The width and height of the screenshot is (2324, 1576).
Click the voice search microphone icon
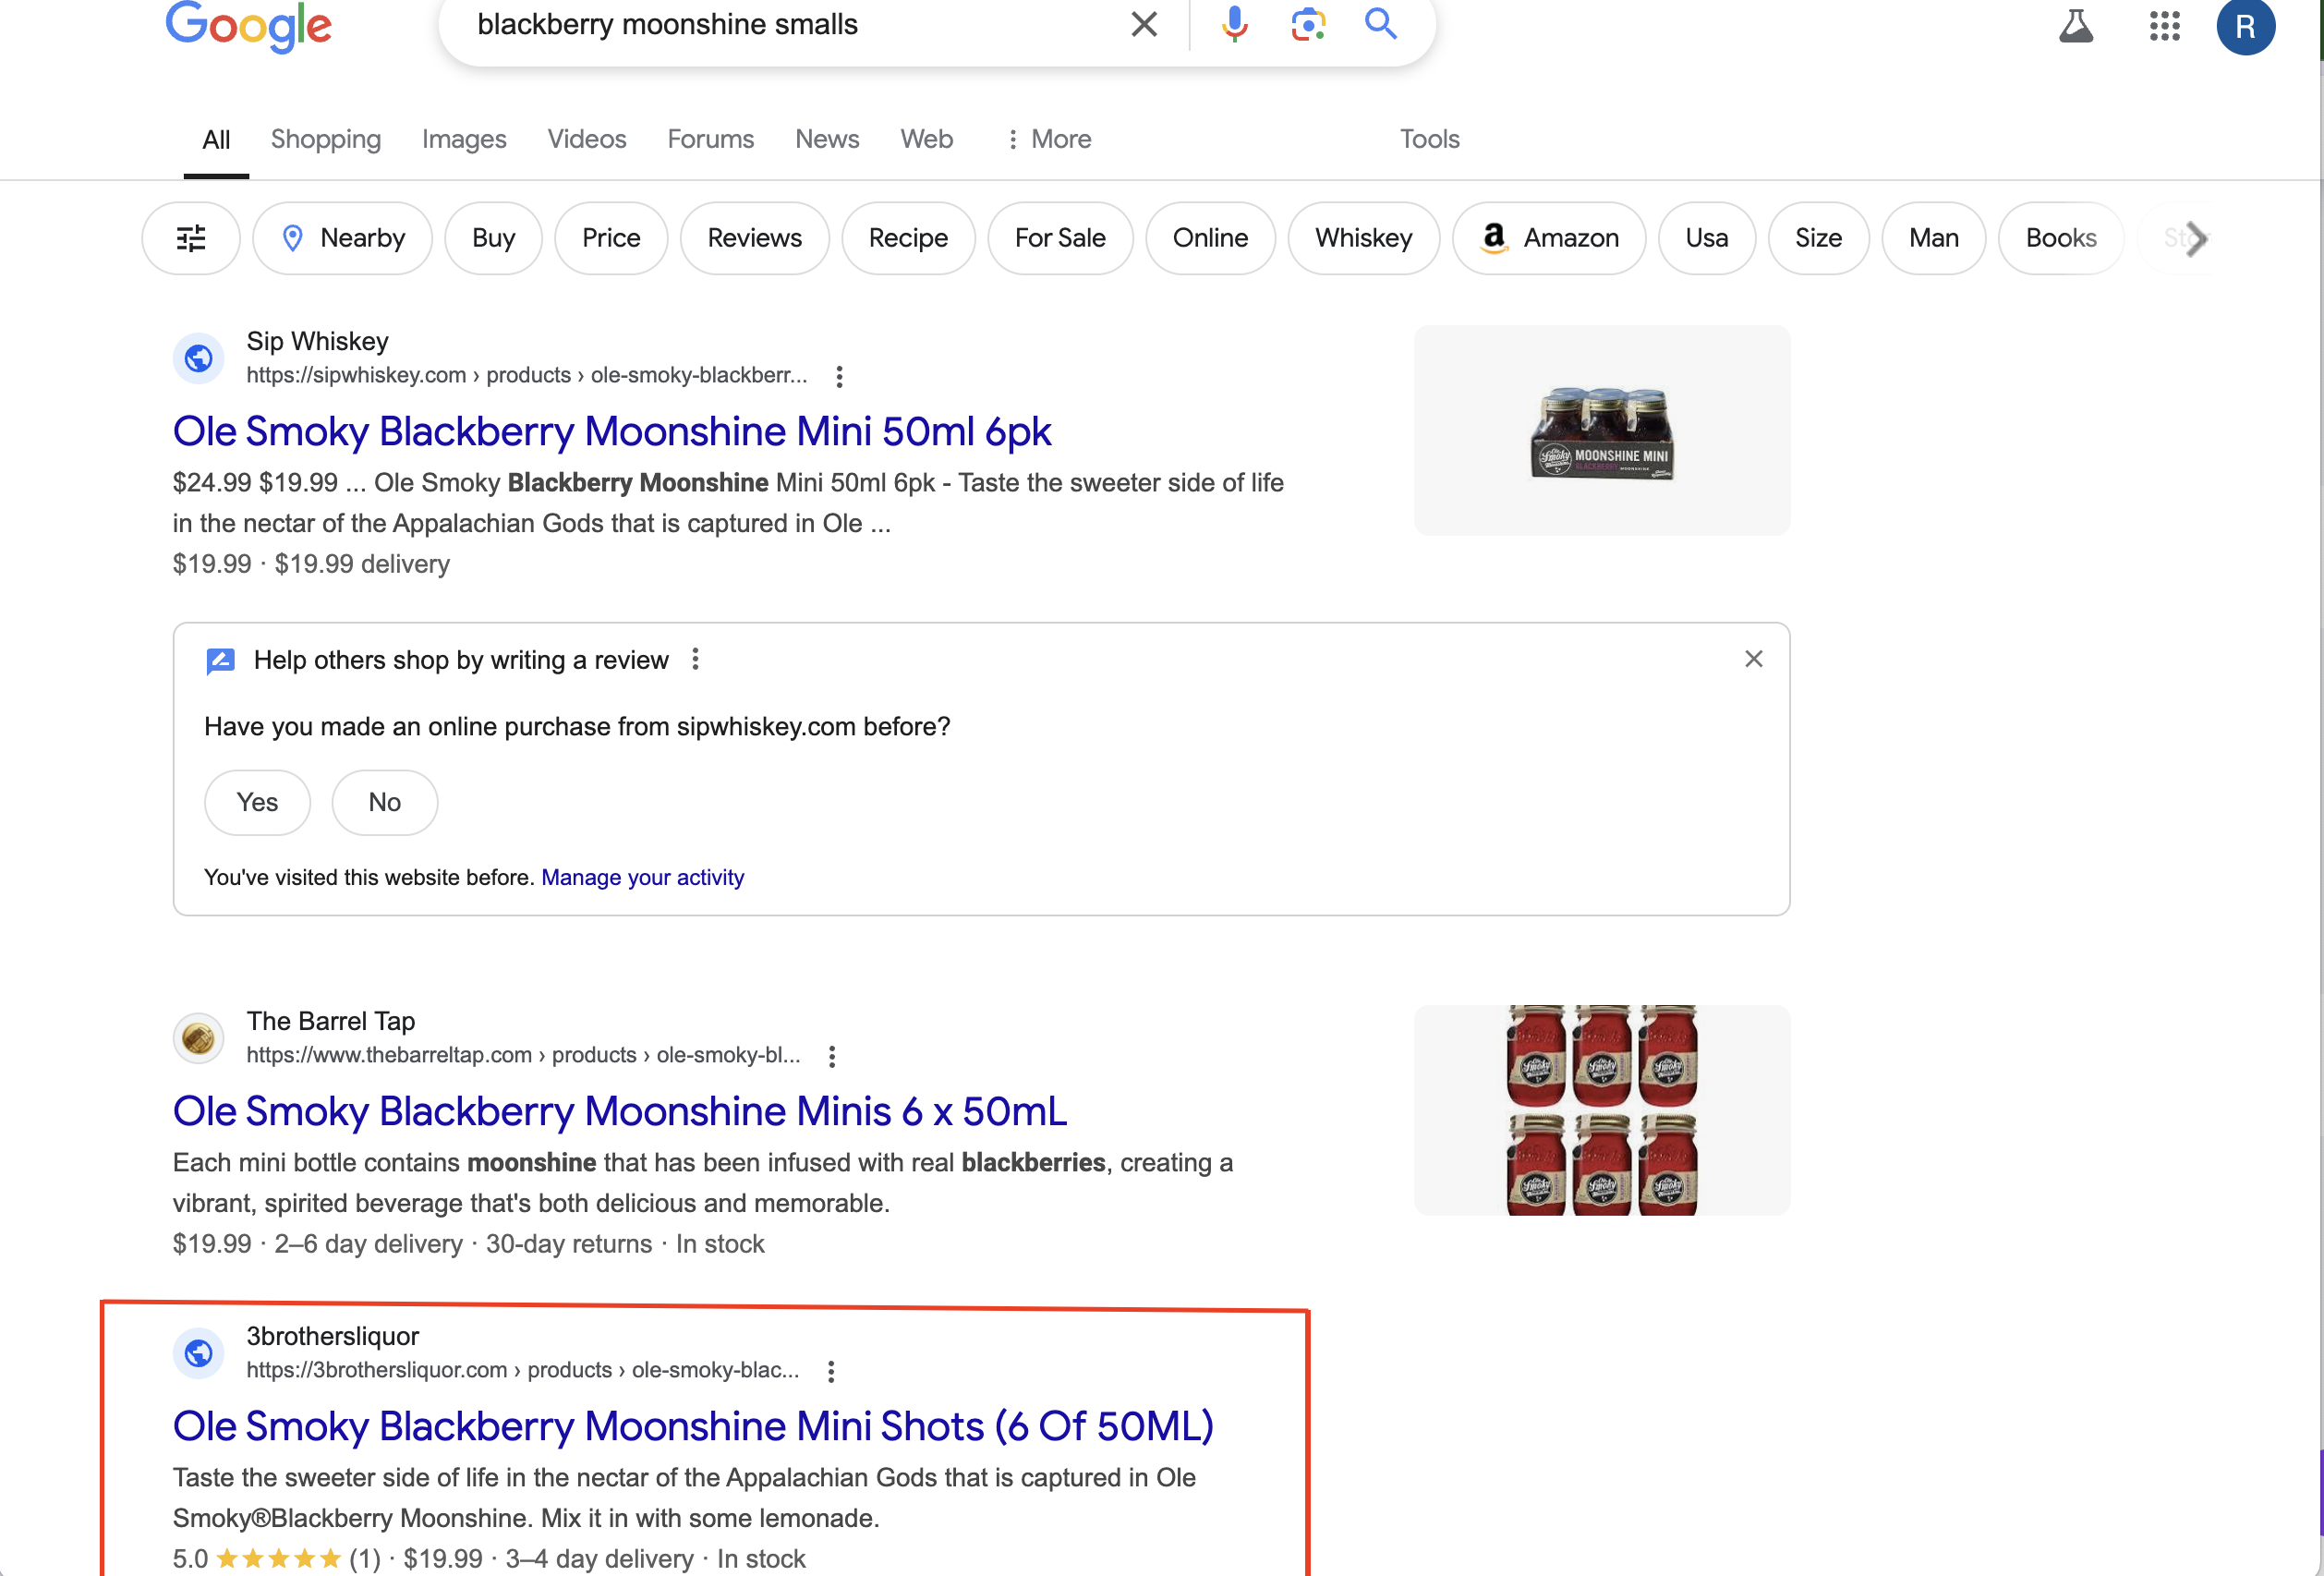(x=1234, y=23)
